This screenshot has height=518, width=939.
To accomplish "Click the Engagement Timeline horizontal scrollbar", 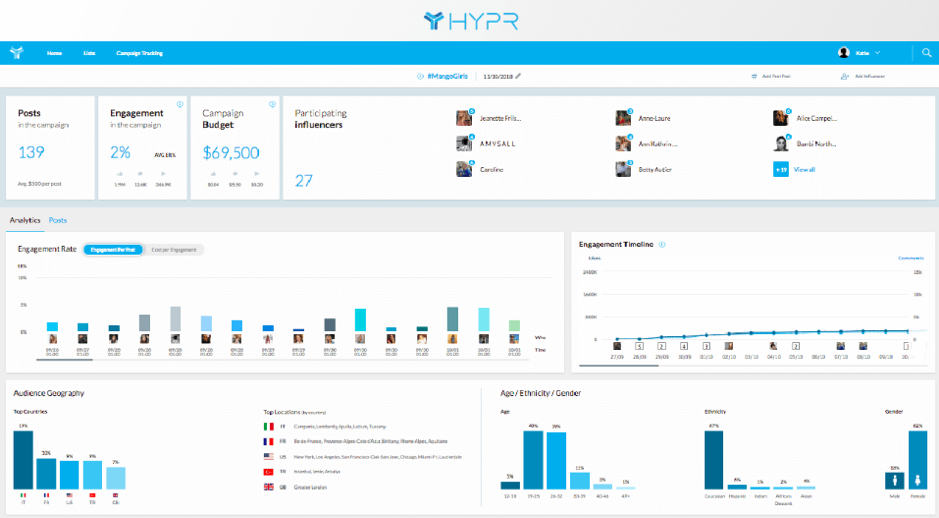I will tap(619, 365).
